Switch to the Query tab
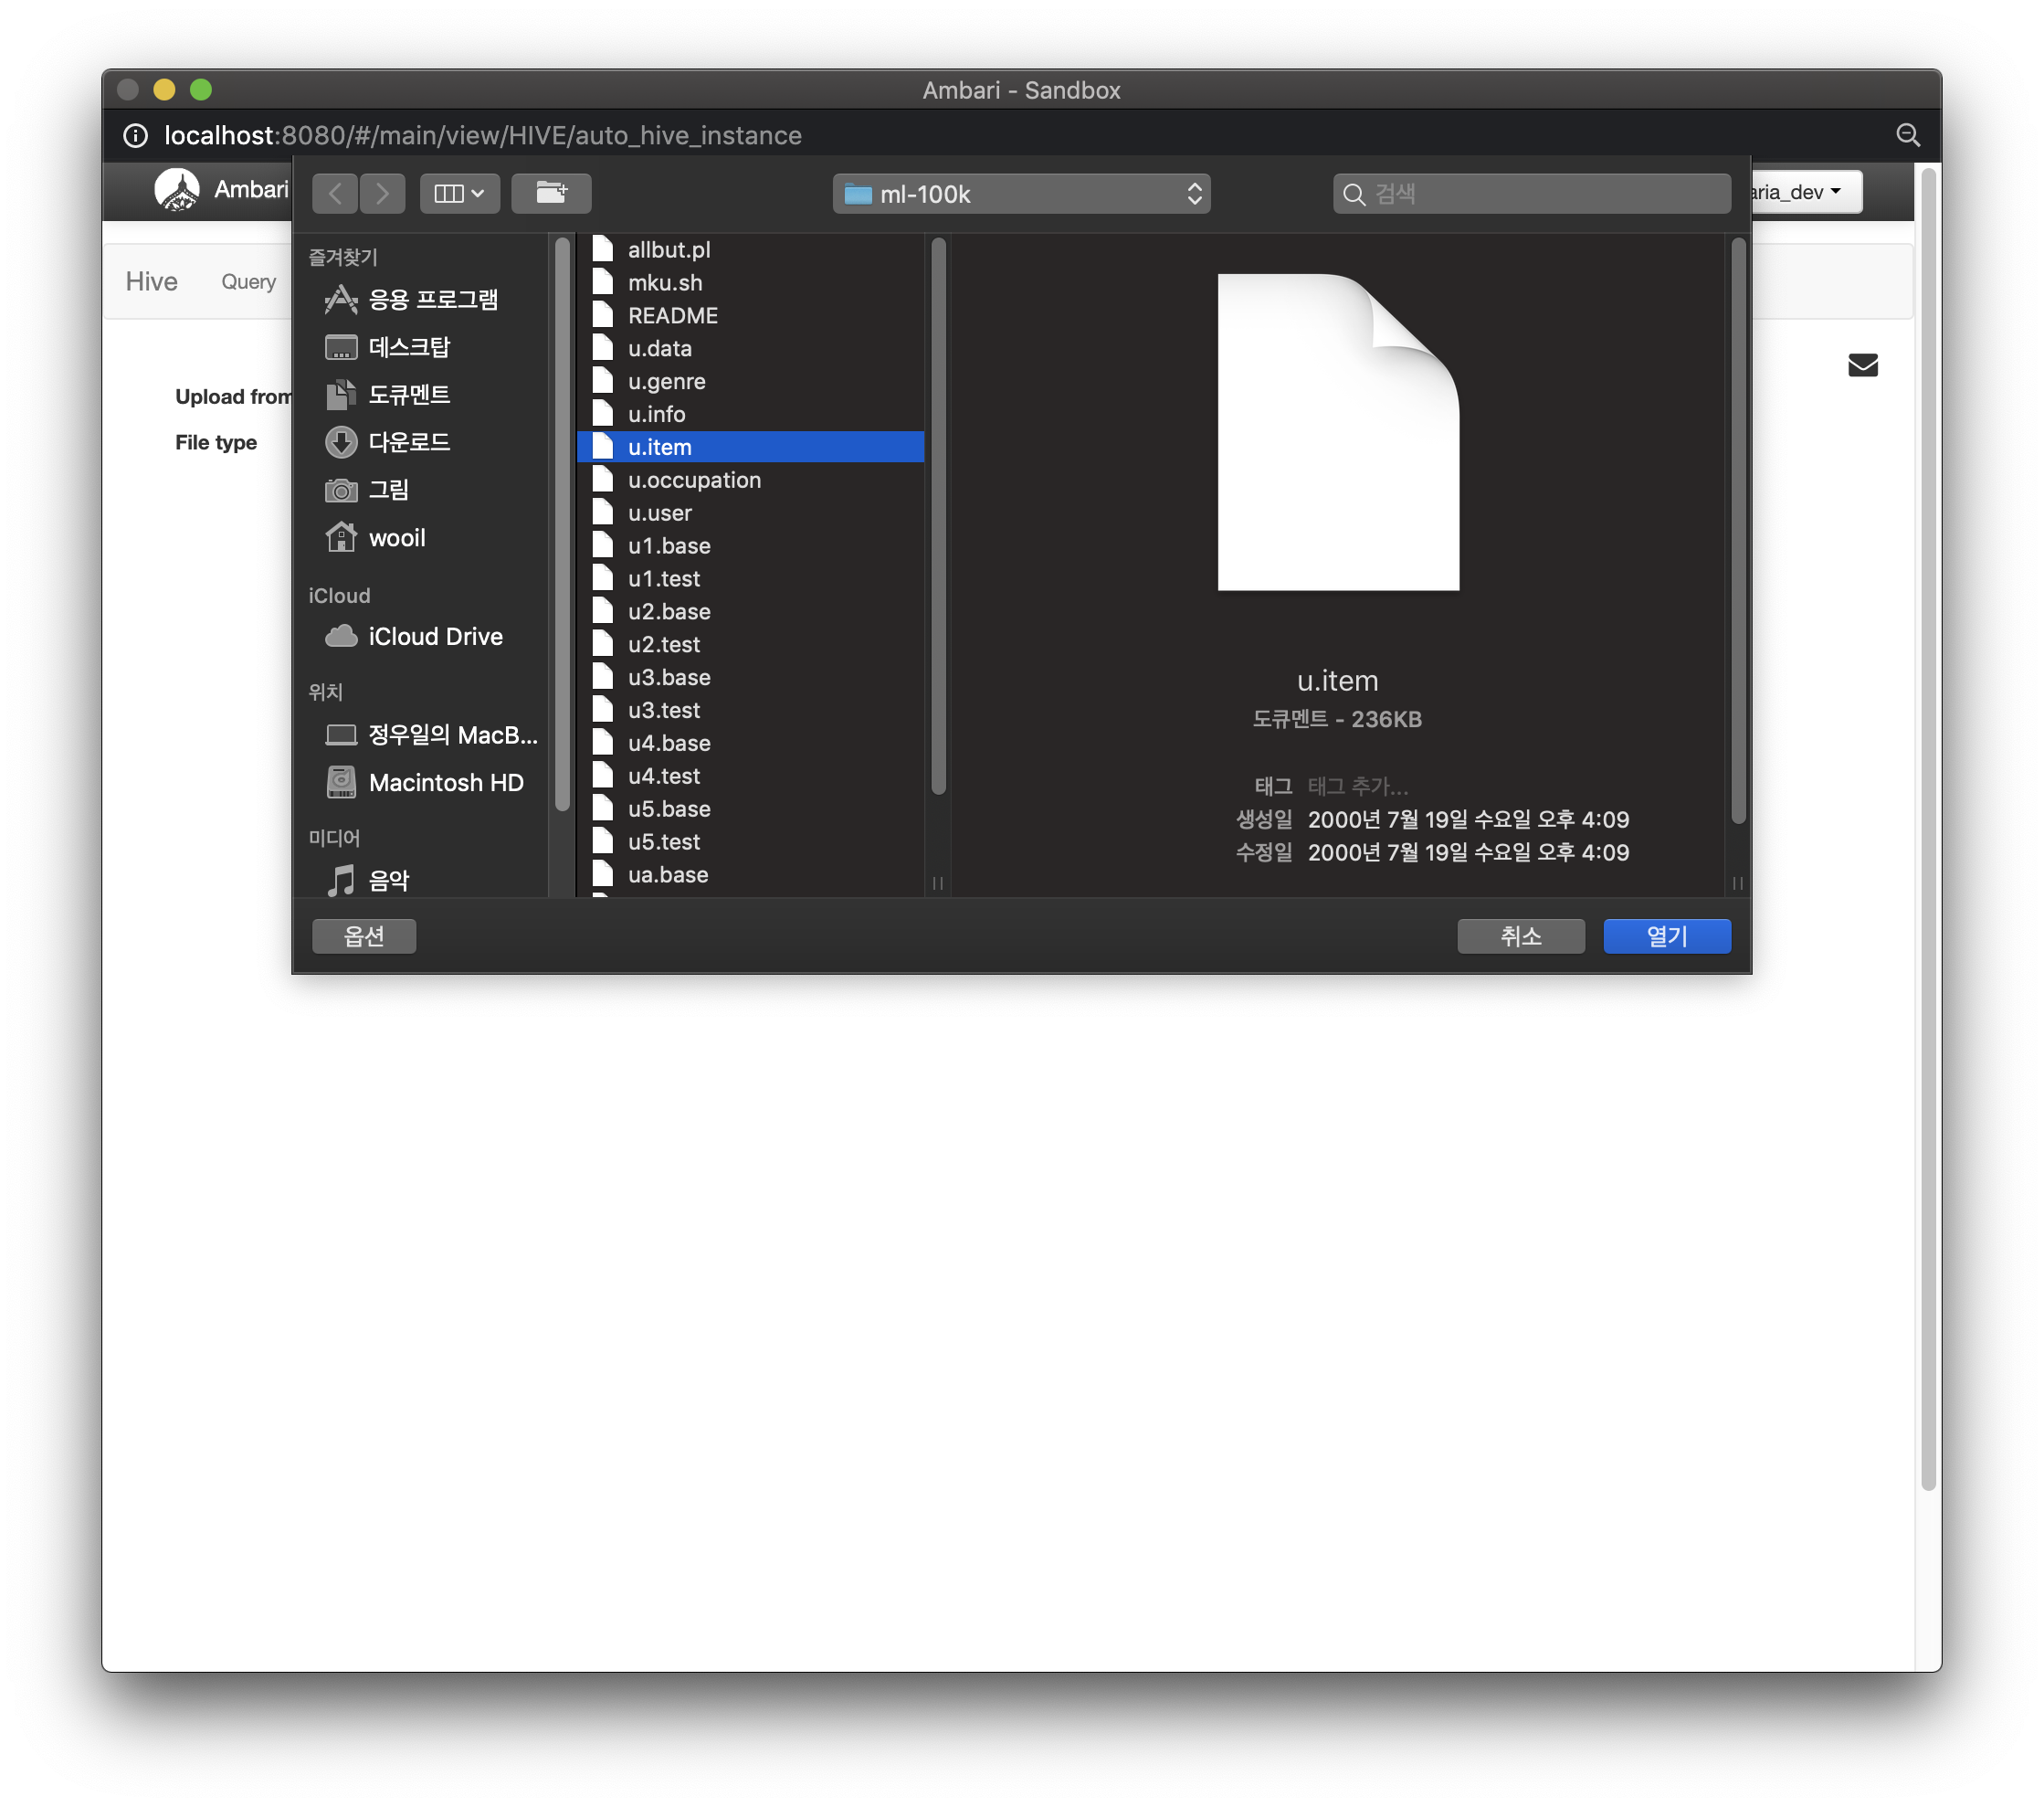2044x1807 pixels. click(x=248, y=282)
